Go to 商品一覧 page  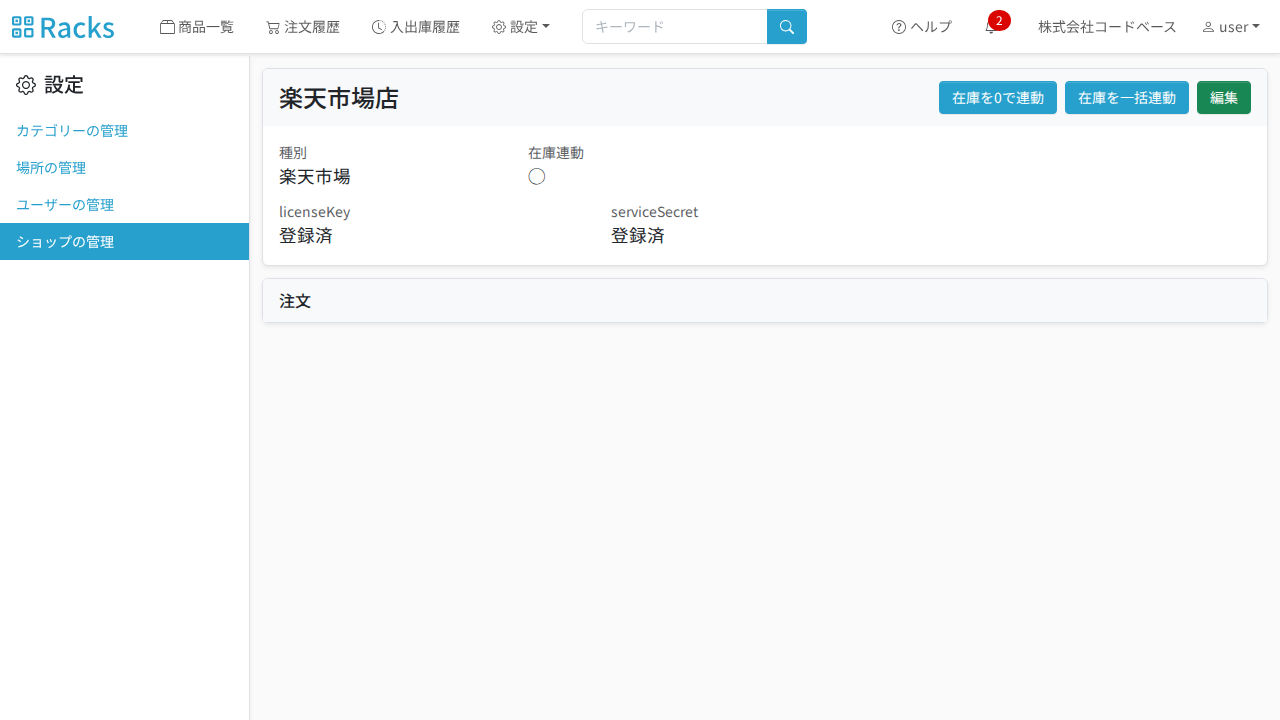(197, 27)
